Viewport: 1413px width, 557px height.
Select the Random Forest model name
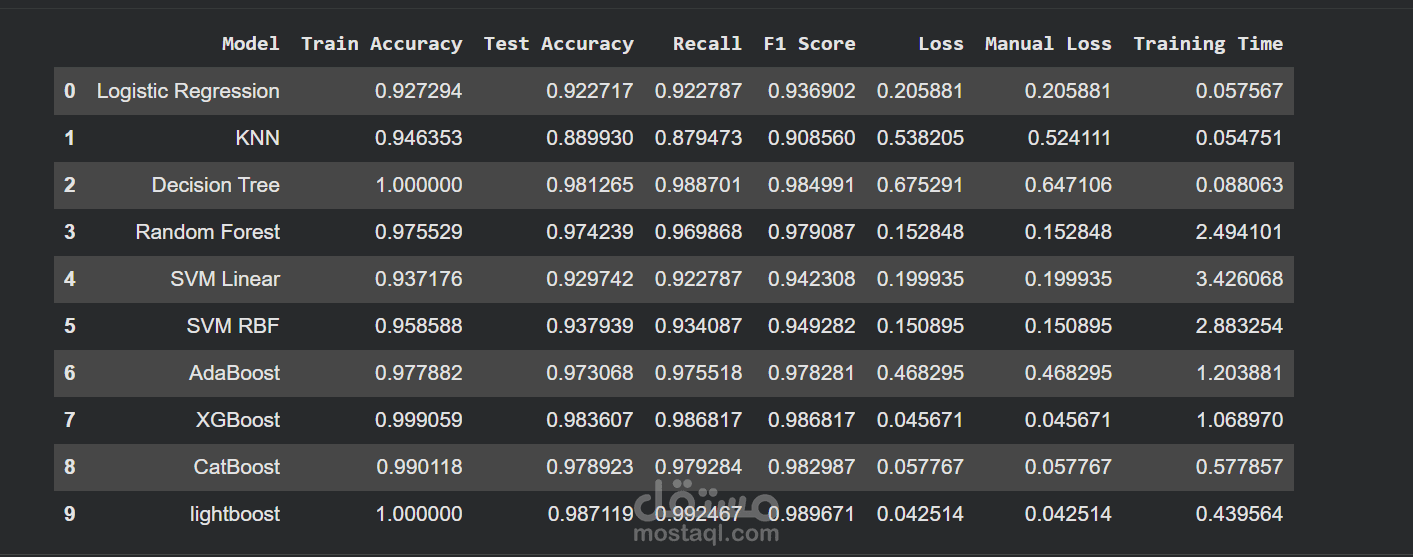click(208, 232)
